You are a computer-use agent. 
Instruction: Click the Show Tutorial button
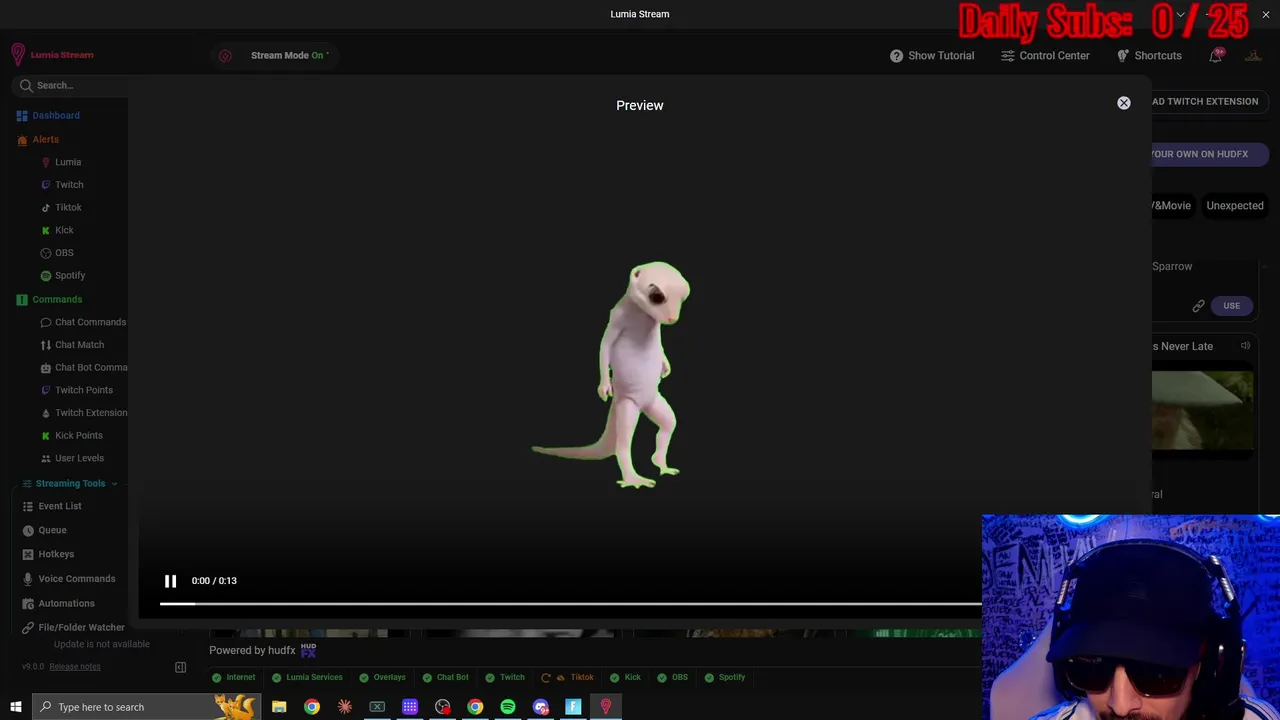(x=932, y=56)
